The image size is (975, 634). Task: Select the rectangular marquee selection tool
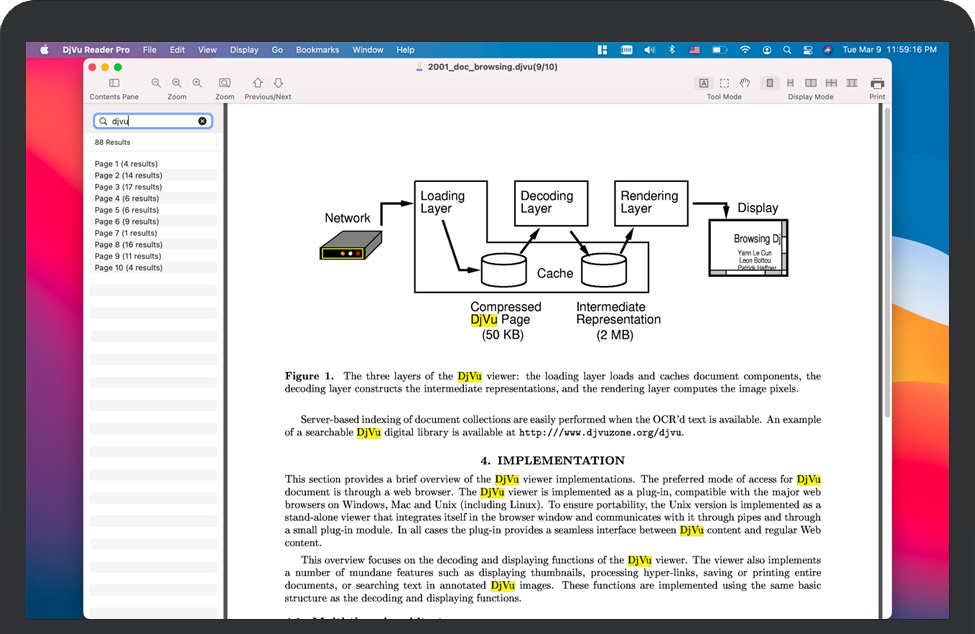[724, 83]
